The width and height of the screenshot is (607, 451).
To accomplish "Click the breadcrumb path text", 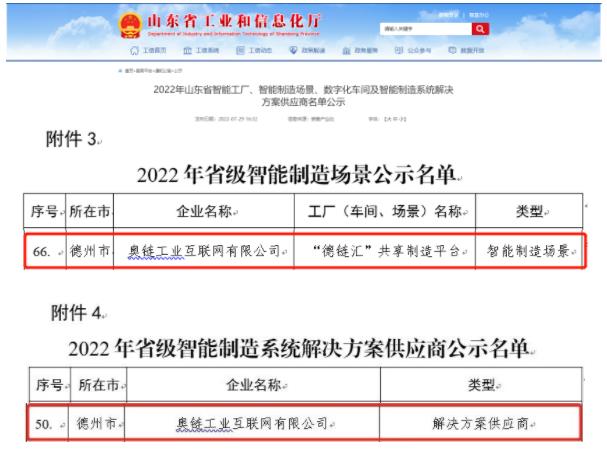I will click(153, 71).
